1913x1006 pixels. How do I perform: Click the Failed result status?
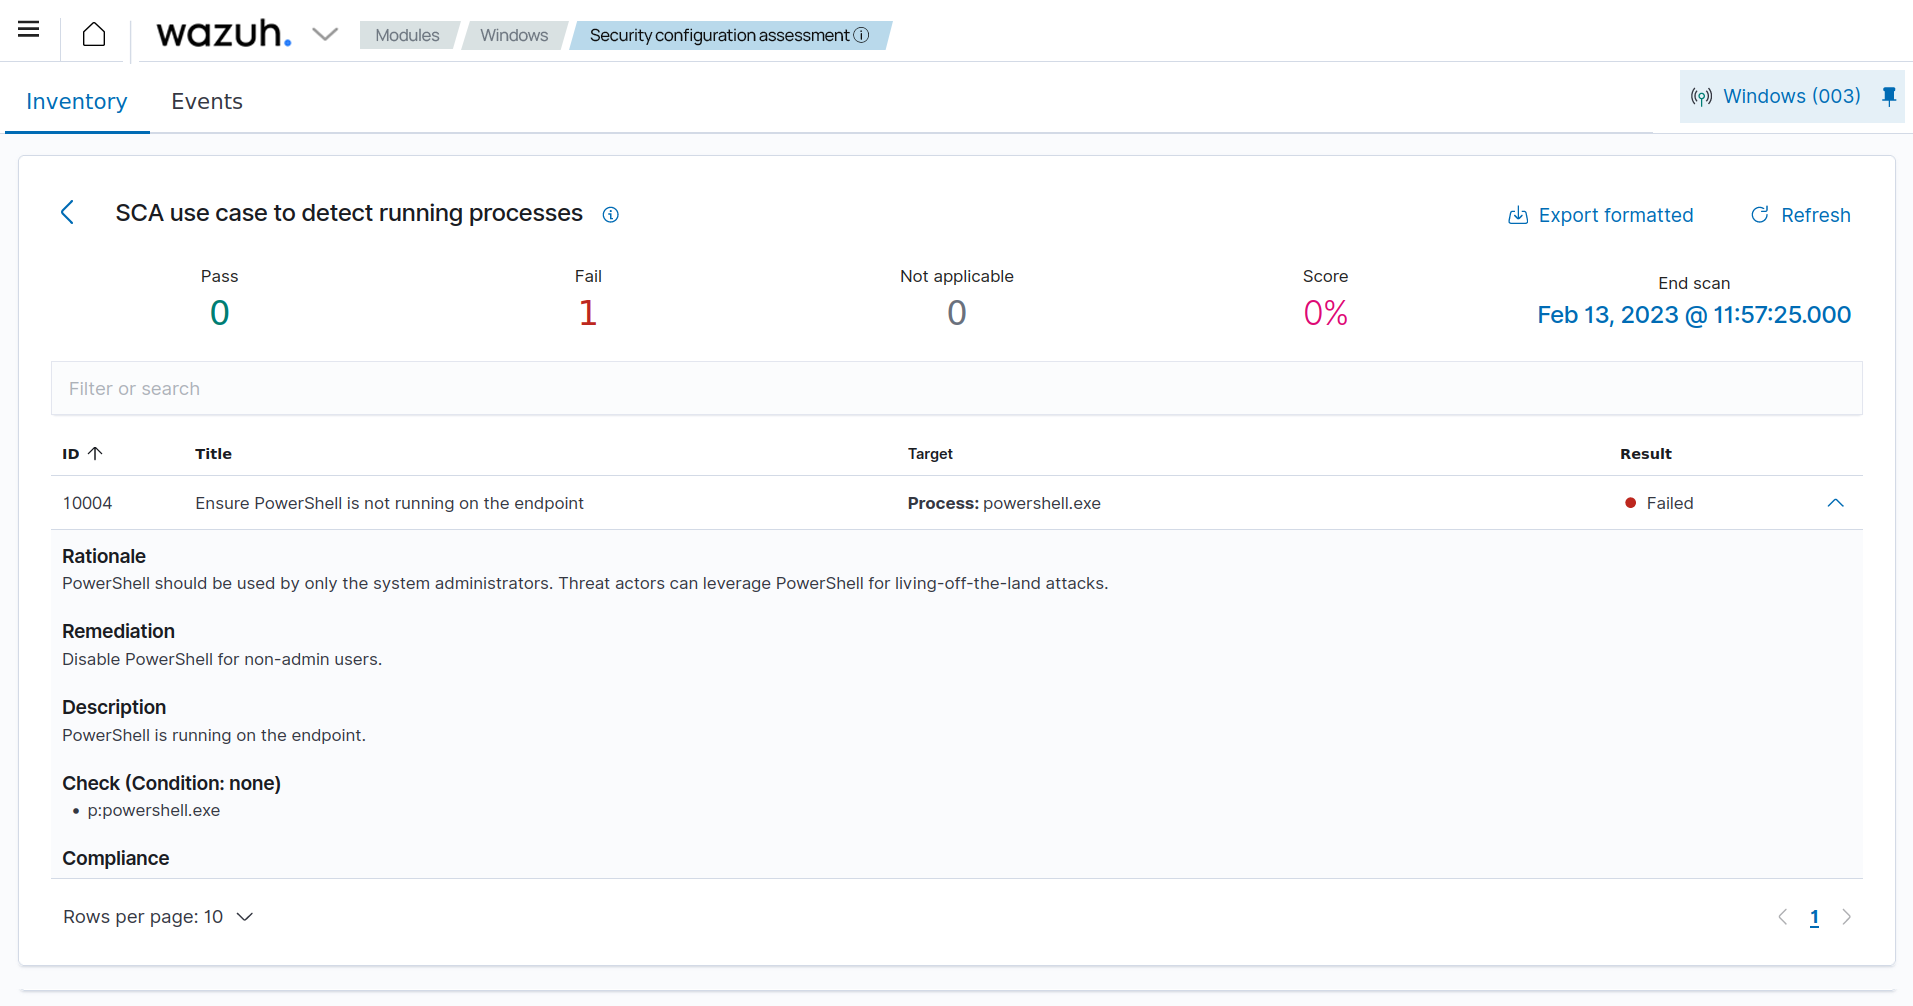click(1659, 503)
